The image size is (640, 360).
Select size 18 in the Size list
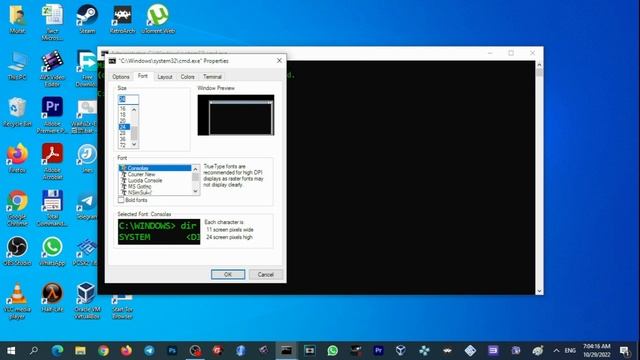coord(124,115)
